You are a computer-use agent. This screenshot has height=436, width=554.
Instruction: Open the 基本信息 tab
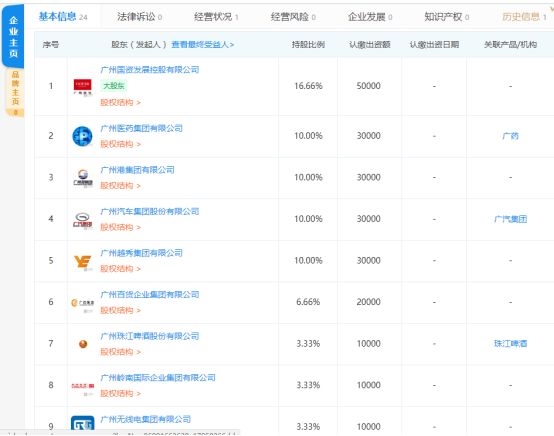click(x=63, y=16)
